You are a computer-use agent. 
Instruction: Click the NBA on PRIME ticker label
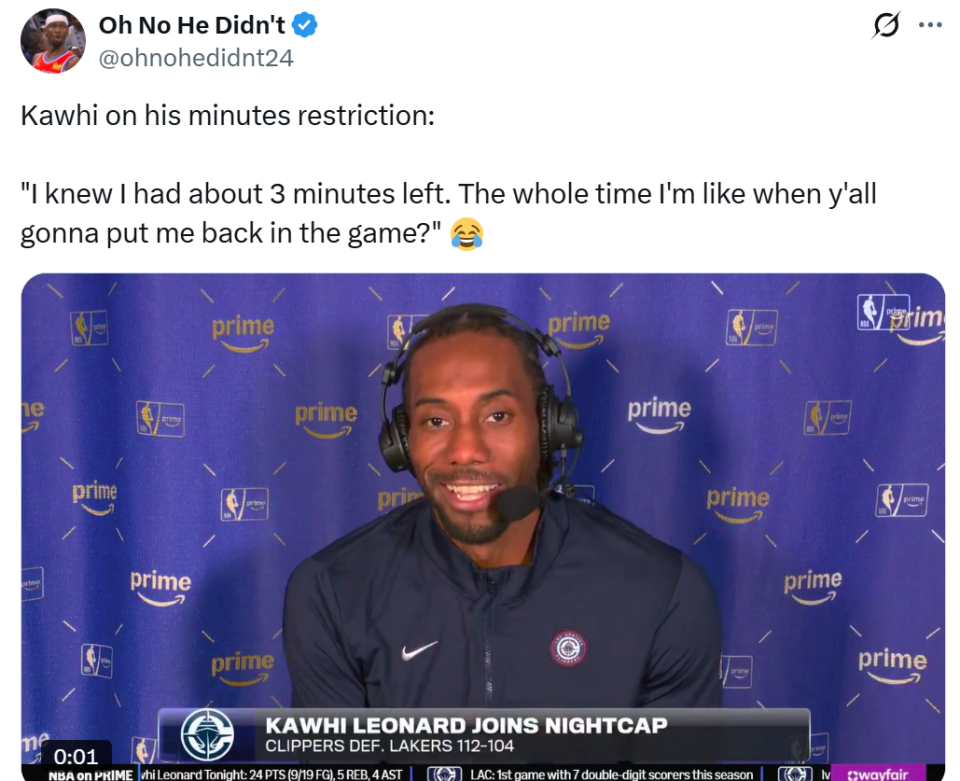pyautogui.click(x=91, y=775)
